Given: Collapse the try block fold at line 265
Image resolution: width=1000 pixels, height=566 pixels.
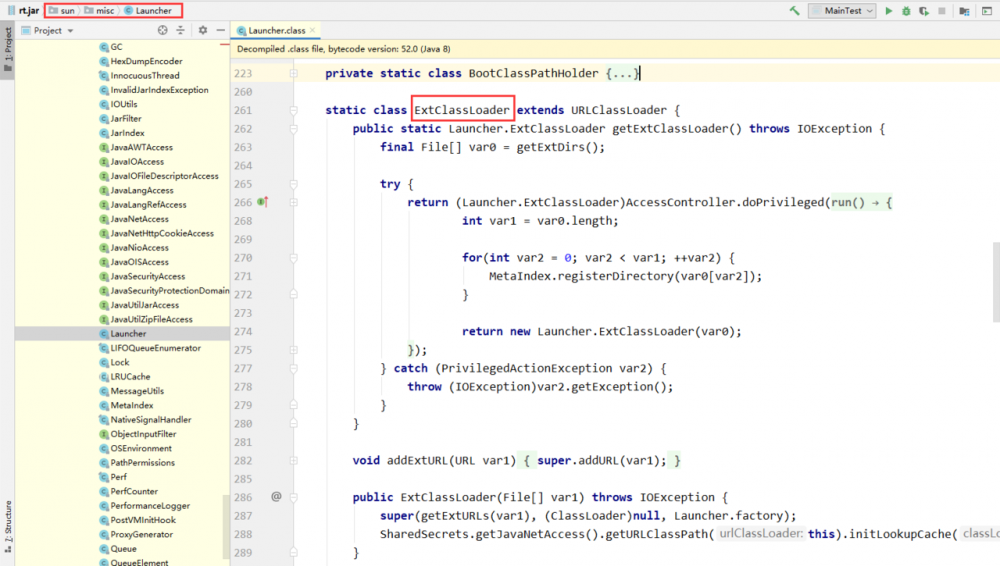Looking at the screenshot, I should [x=294, y=184].
